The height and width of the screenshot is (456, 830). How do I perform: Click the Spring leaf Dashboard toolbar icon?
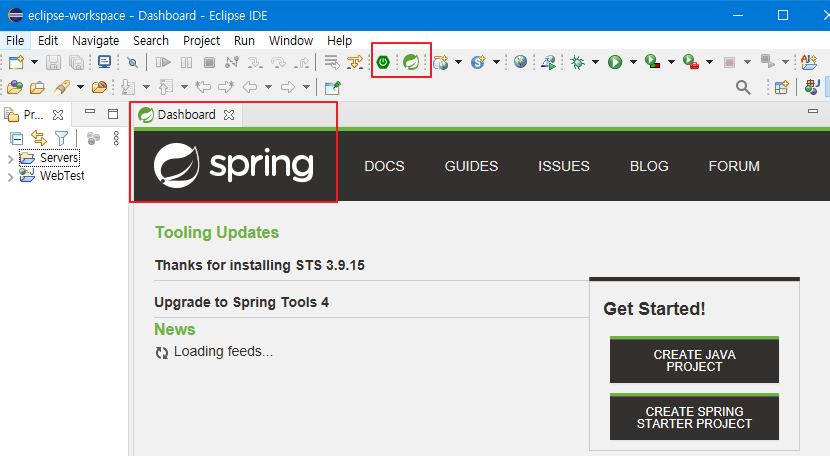411,62
